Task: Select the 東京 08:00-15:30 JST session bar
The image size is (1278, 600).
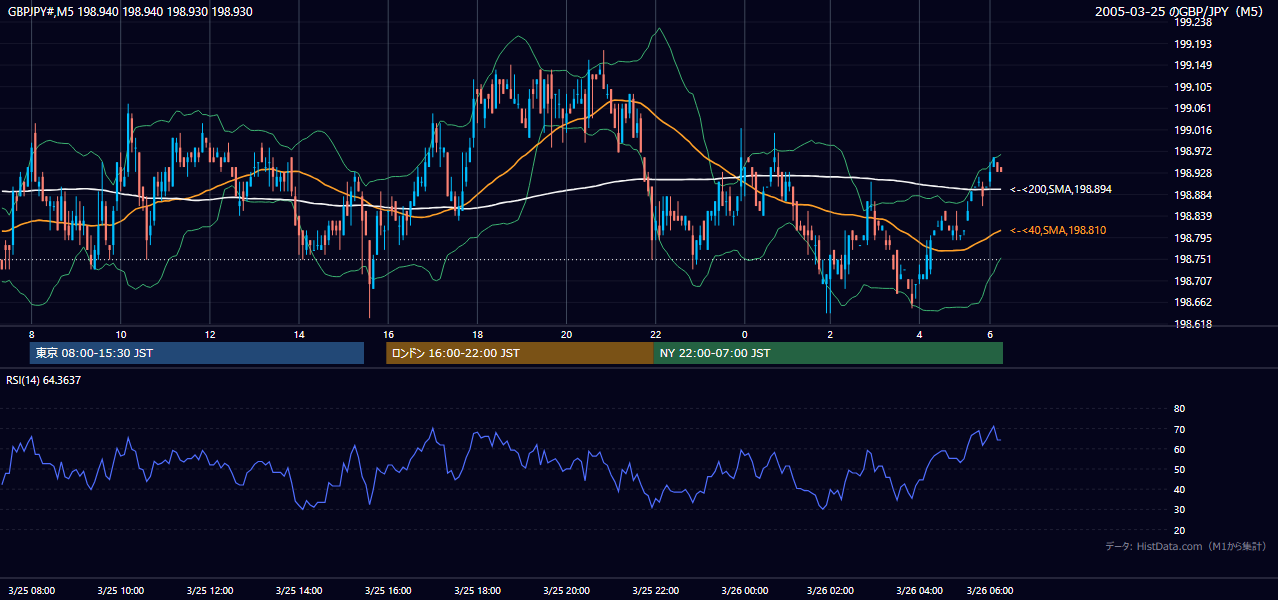Action: 197,353
